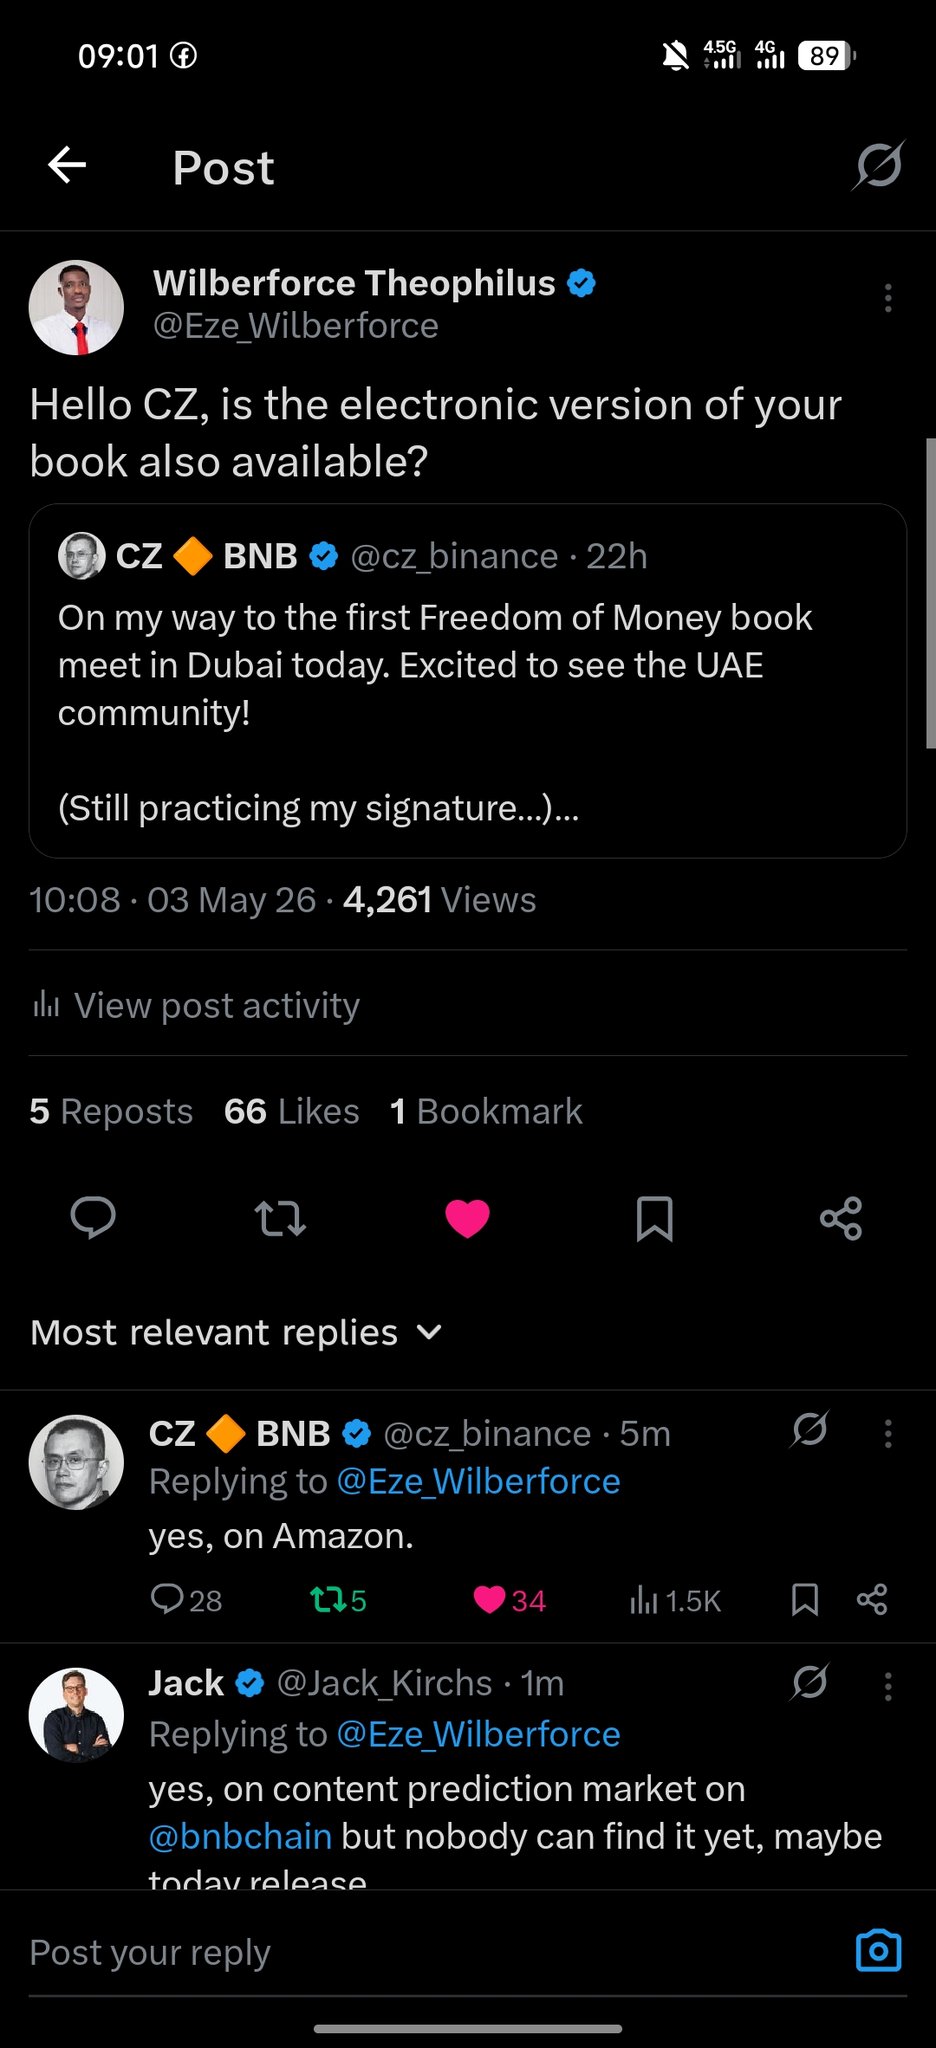Open the 66 Likes list

291,1111
